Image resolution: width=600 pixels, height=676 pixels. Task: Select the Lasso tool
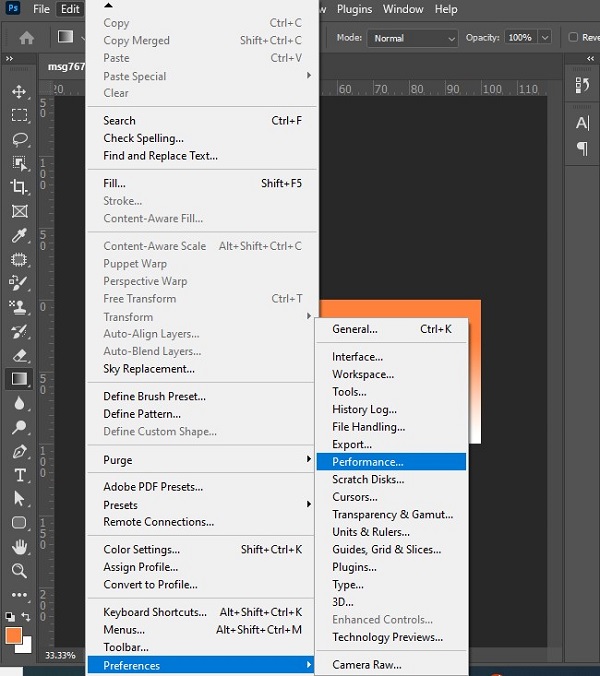tap(19, 139)
